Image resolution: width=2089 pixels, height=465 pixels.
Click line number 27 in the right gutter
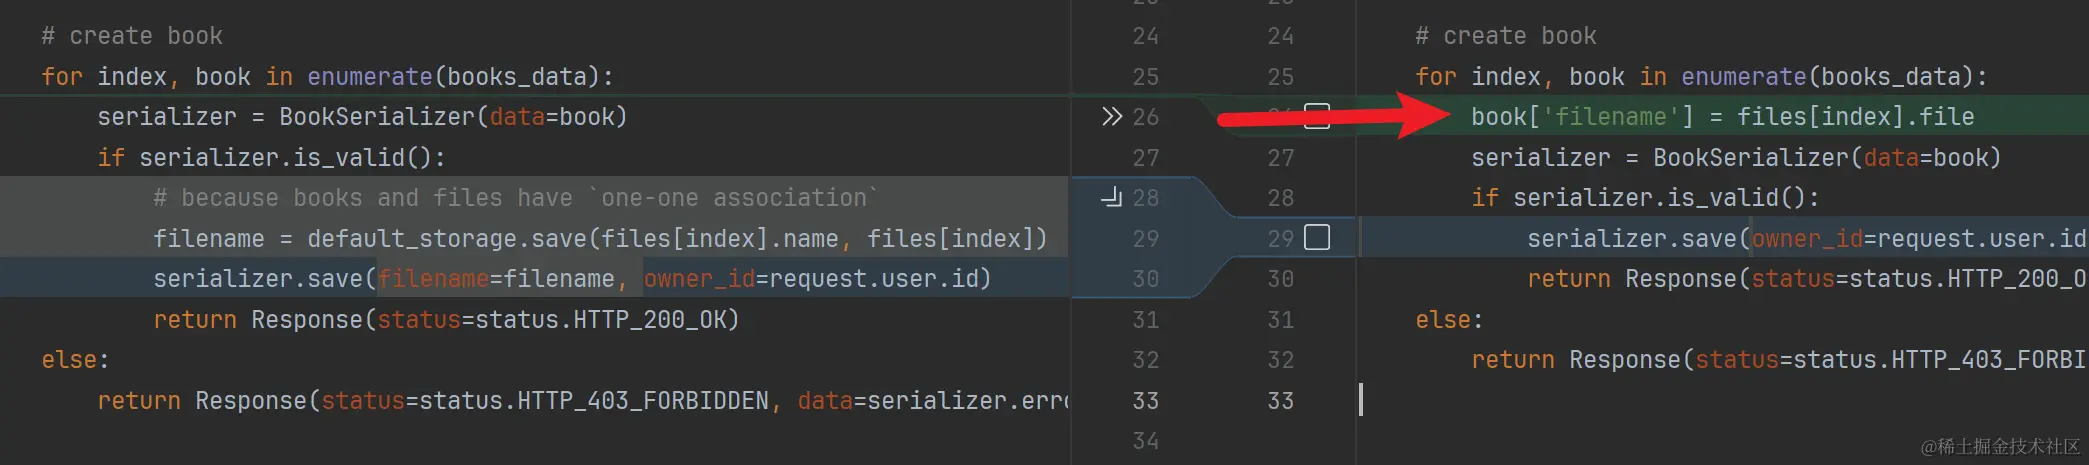tap(1280, 158)
